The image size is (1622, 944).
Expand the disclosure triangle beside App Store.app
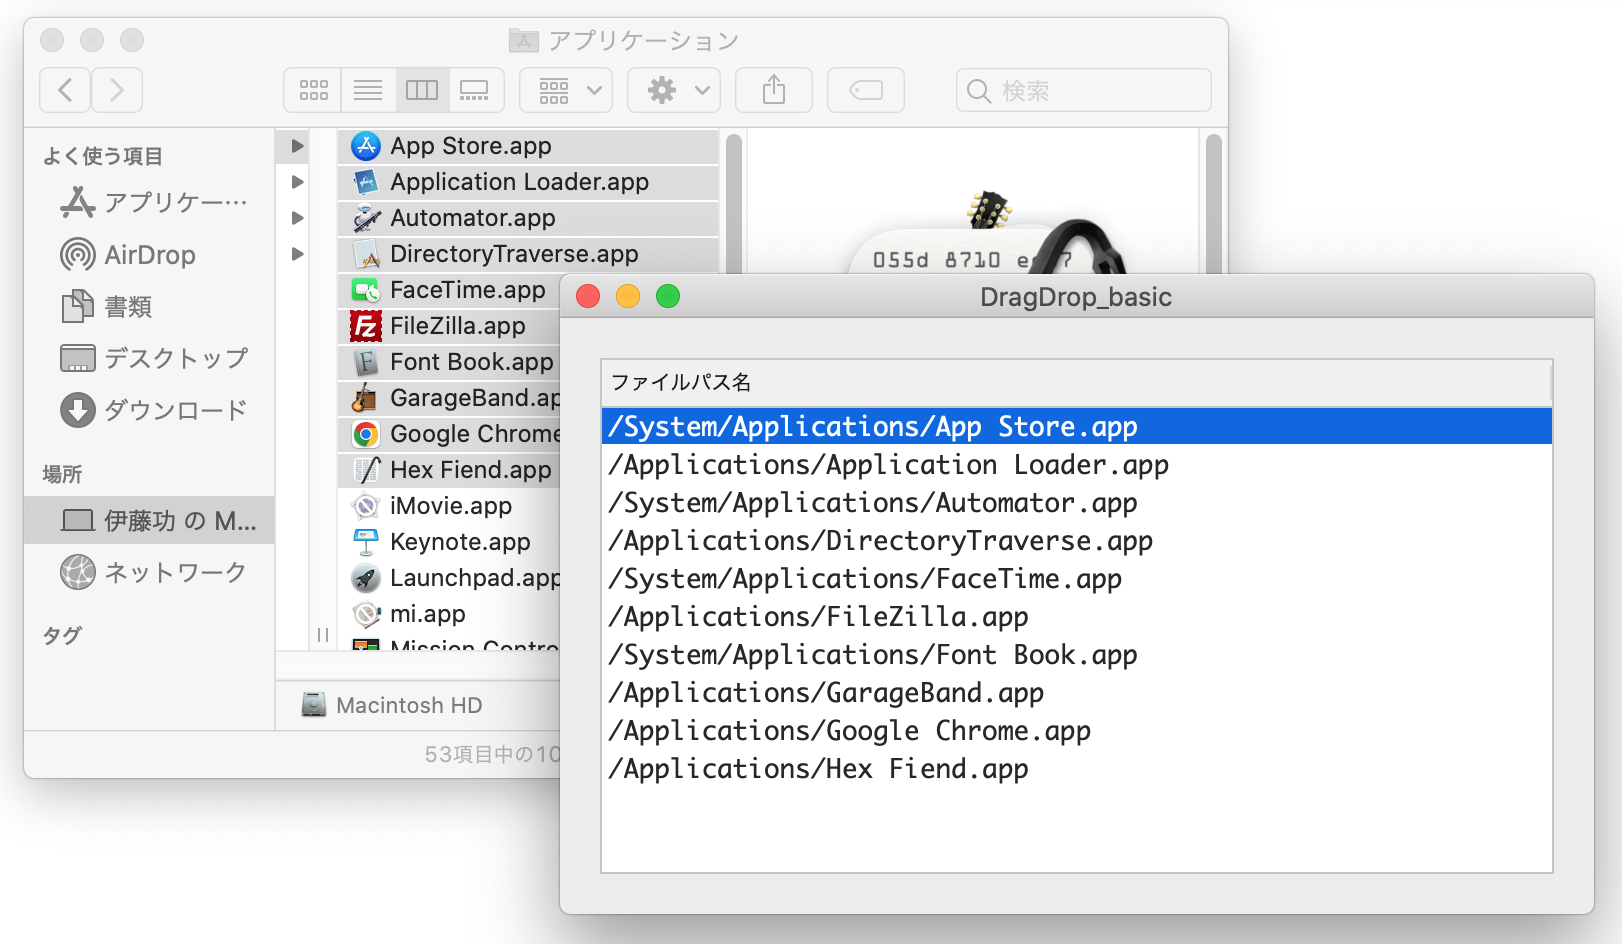tap(297, 146)
